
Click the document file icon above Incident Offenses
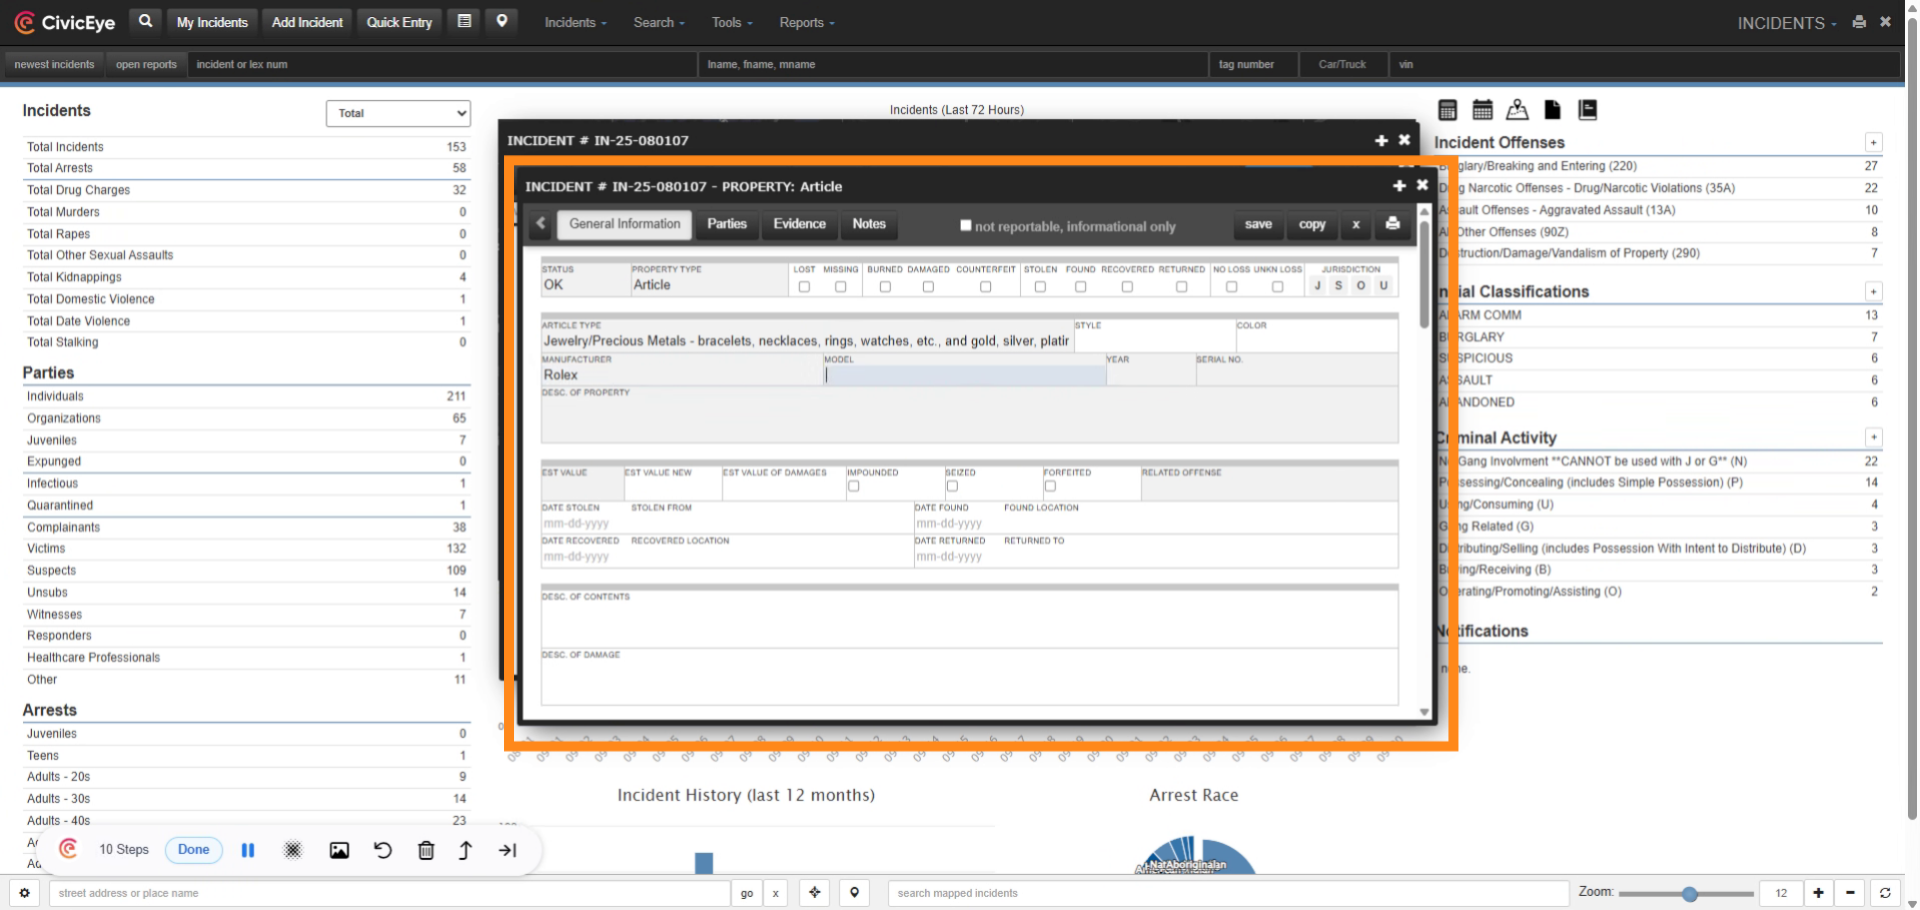[x=1552, y=110]
